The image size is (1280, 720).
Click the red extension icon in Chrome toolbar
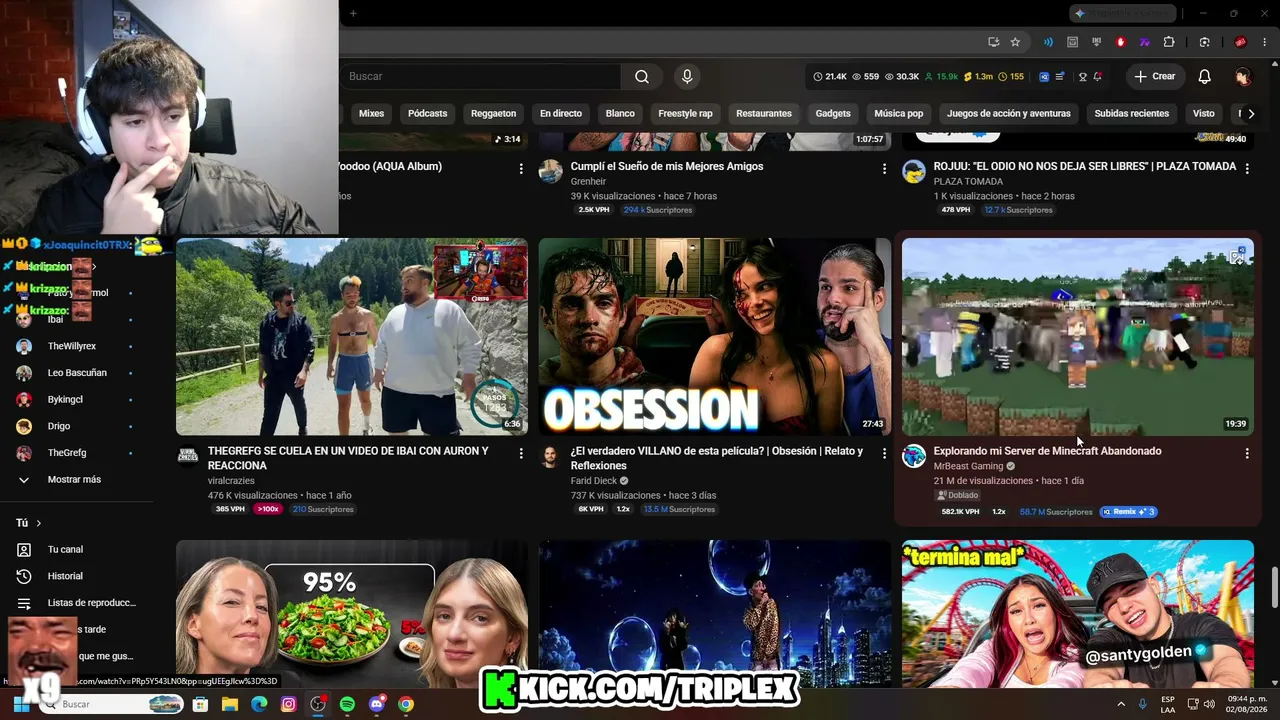(1120, 42)
